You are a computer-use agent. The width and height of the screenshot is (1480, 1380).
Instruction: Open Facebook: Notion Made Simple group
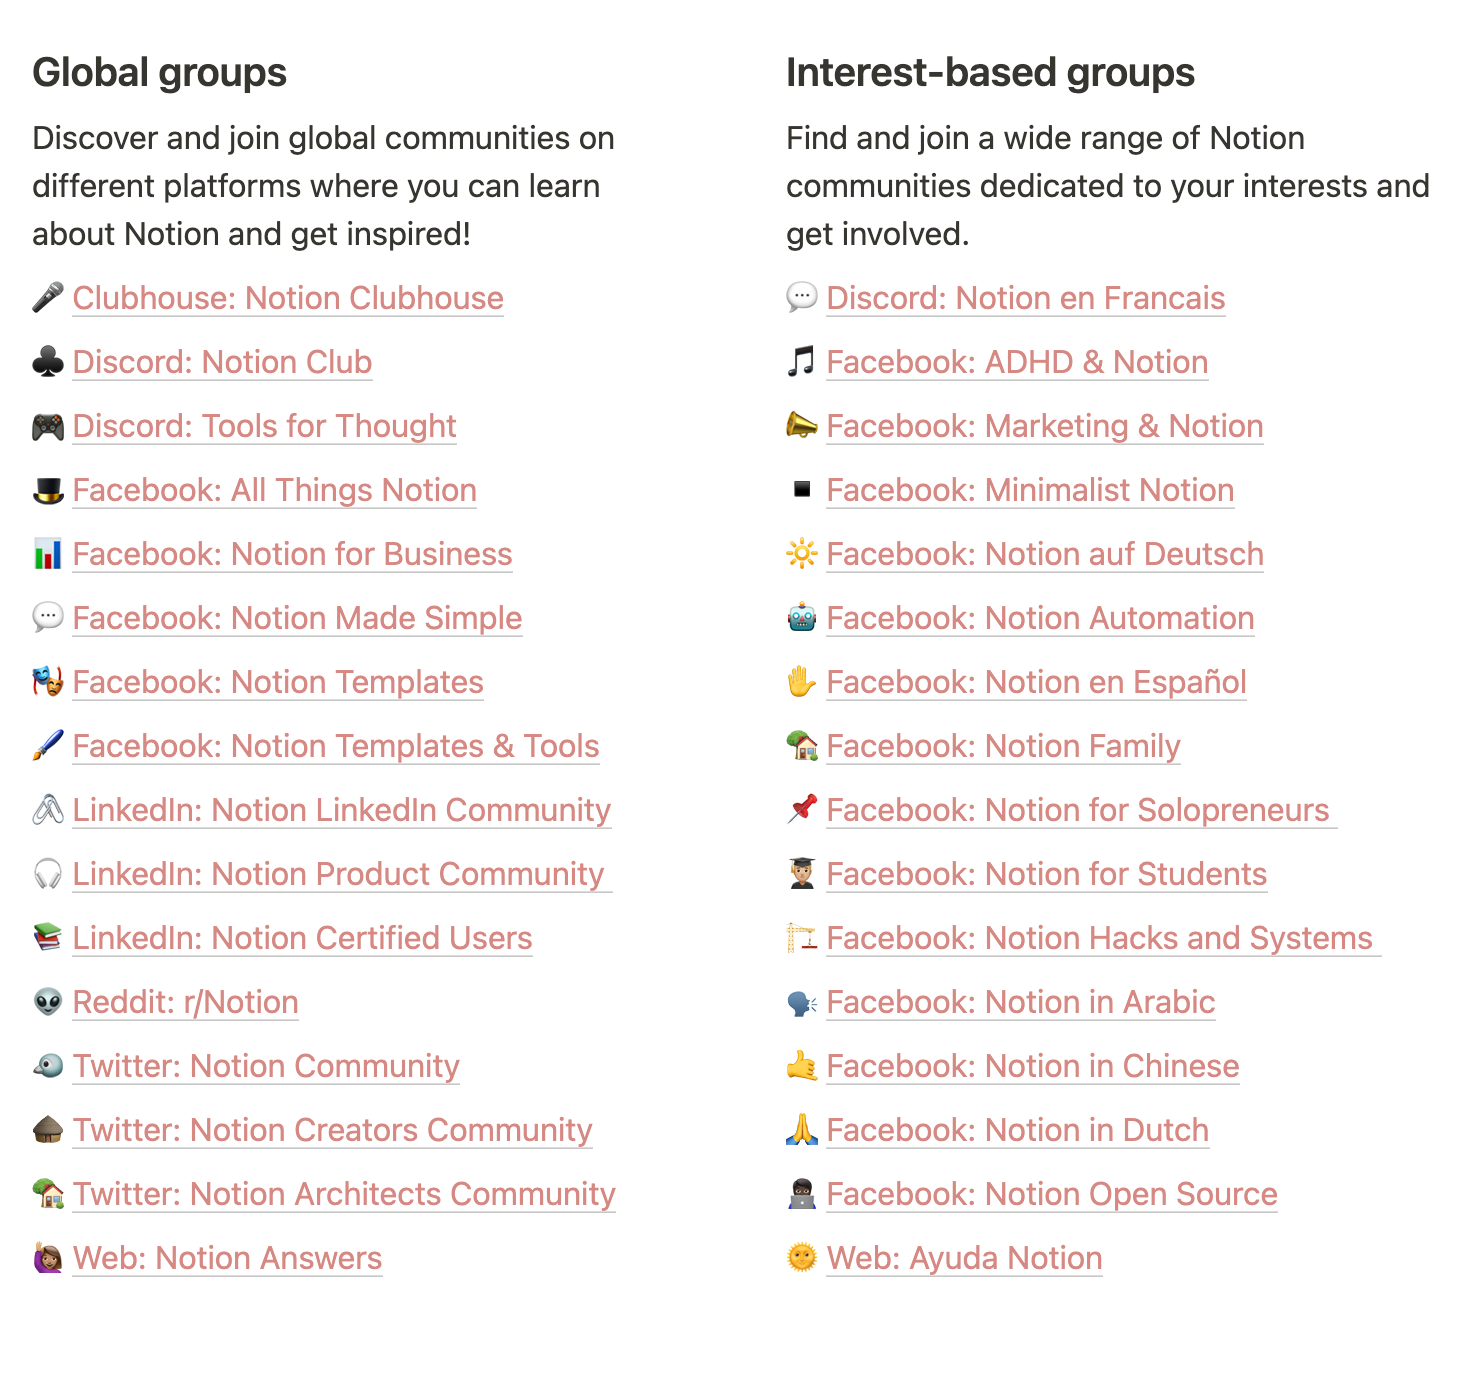tap(297, 619)
